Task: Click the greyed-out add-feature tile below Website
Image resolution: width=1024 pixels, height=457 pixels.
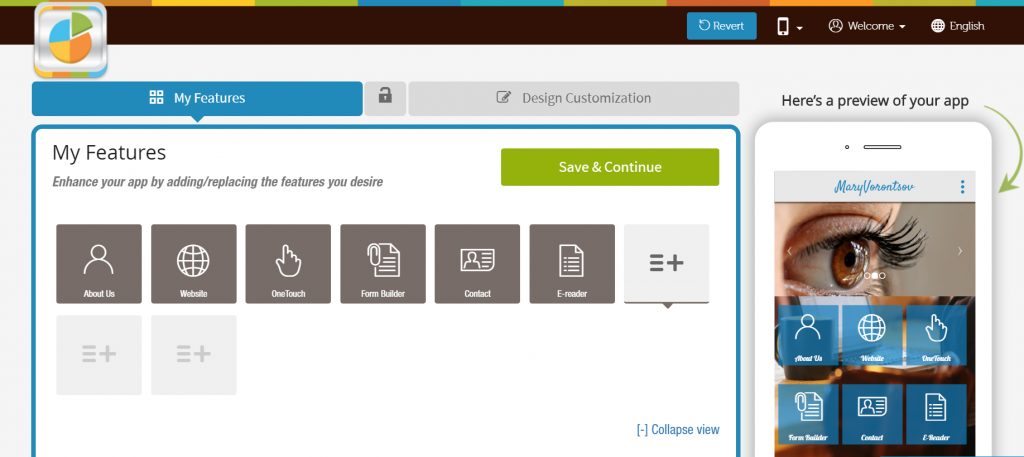Action: tap(193, 355)
